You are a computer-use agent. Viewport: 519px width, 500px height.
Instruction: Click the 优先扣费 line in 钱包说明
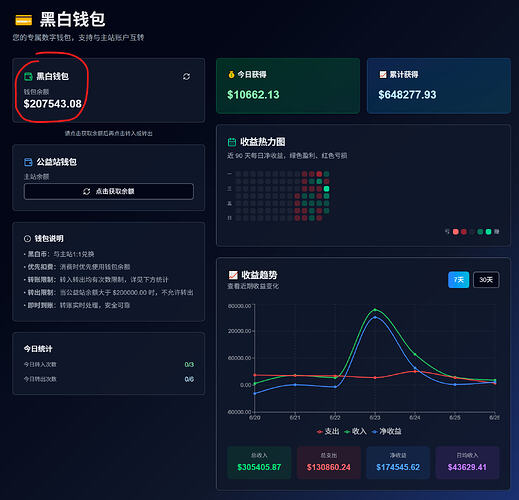click(77, 267)
